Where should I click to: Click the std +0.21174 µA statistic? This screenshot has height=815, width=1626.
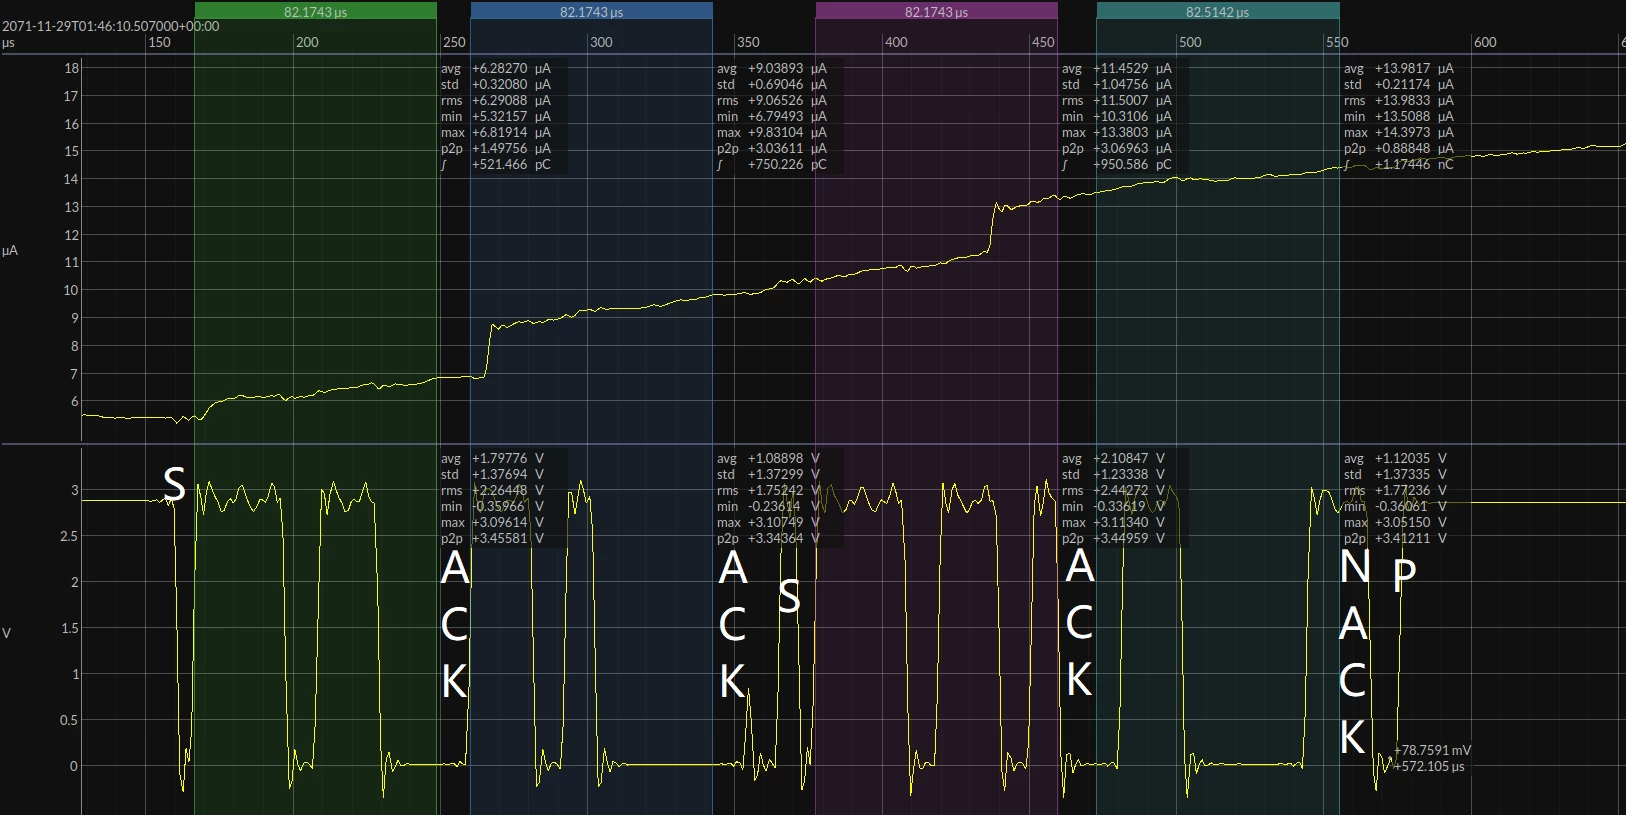(1399, 84)
